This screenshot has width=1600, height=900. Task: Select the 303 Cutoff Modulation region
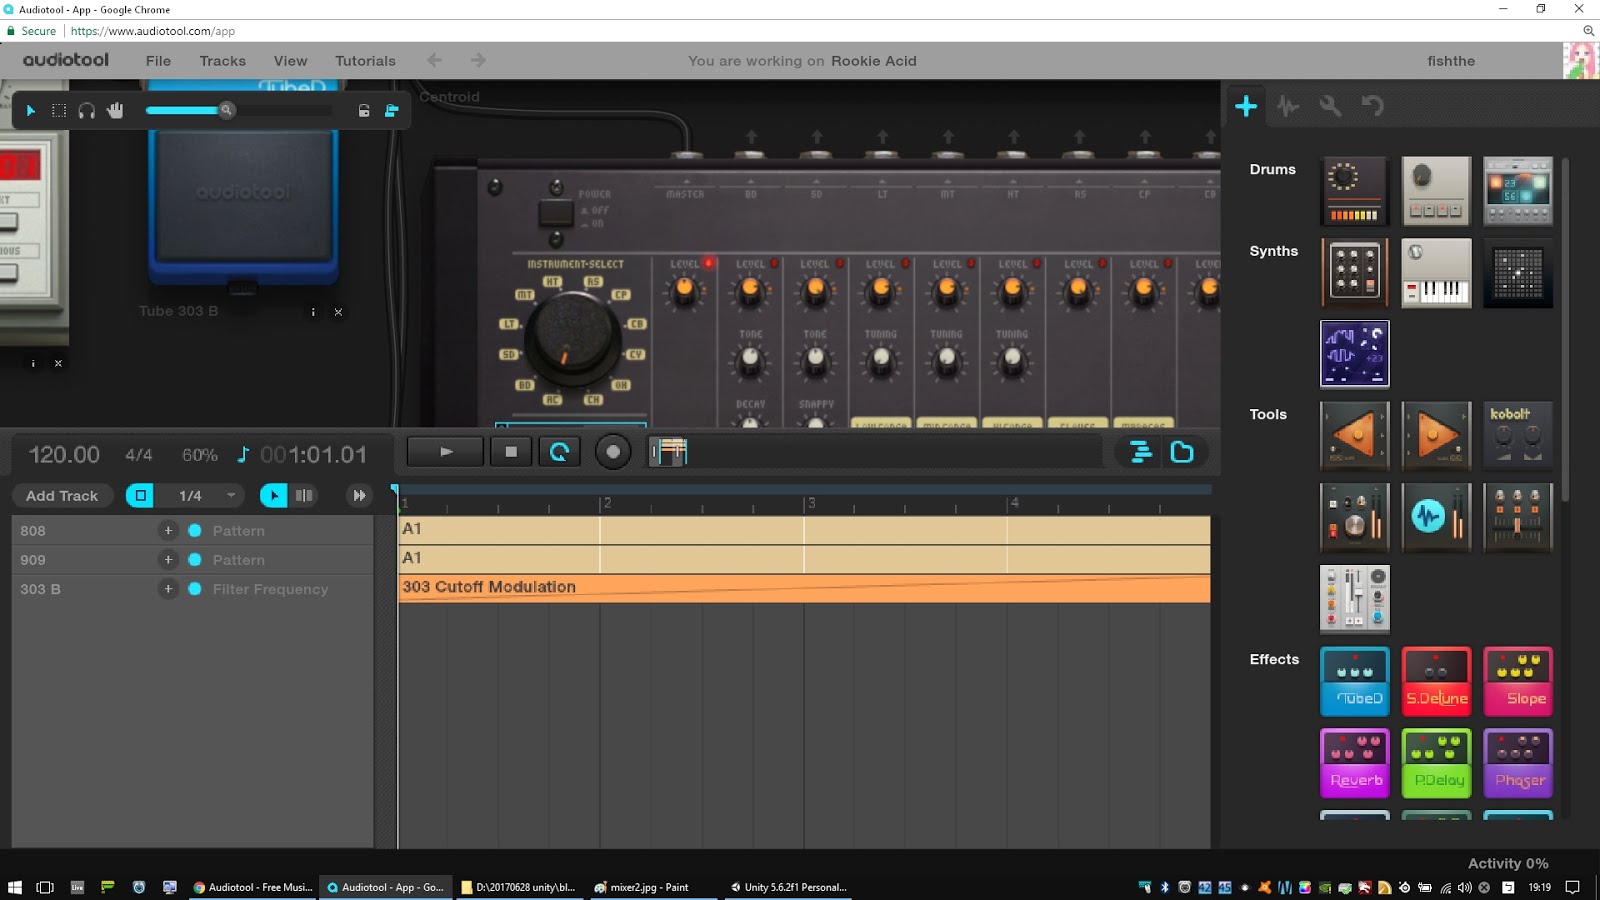point(804,588)
